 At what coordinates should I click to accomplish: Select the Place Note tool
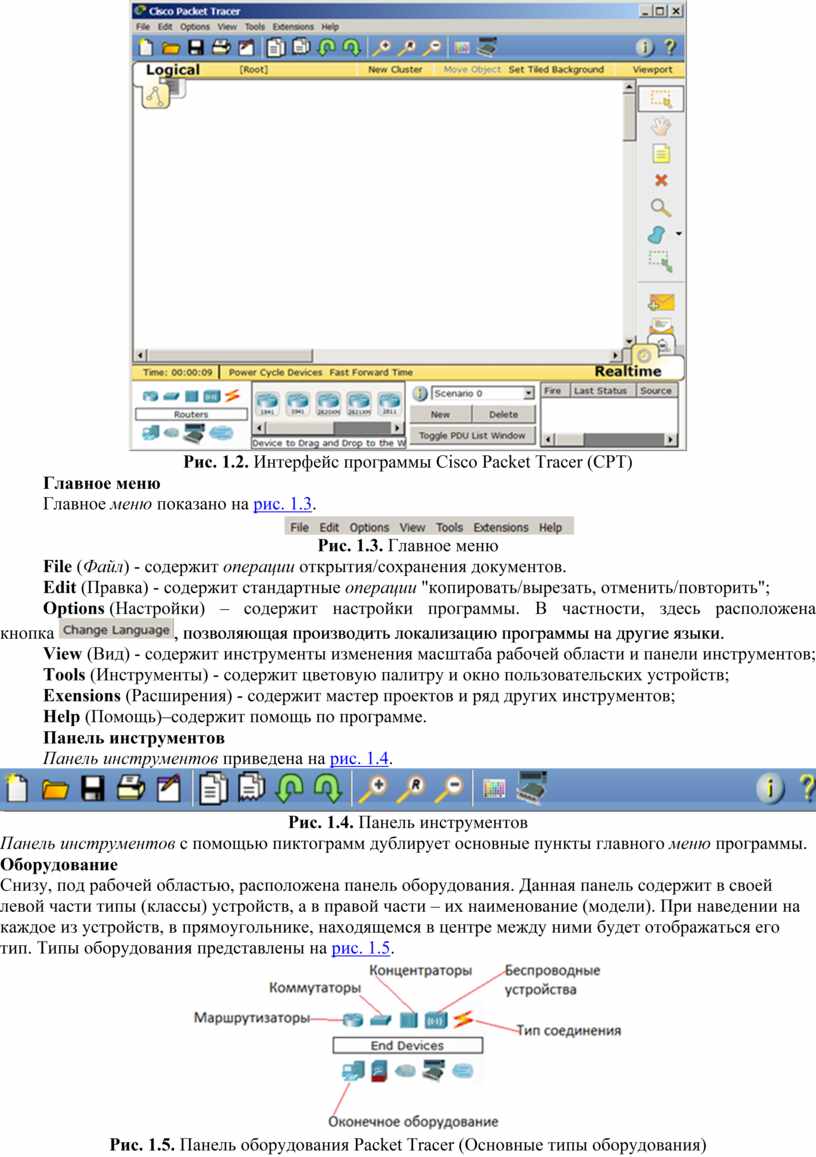coord(660,153)
